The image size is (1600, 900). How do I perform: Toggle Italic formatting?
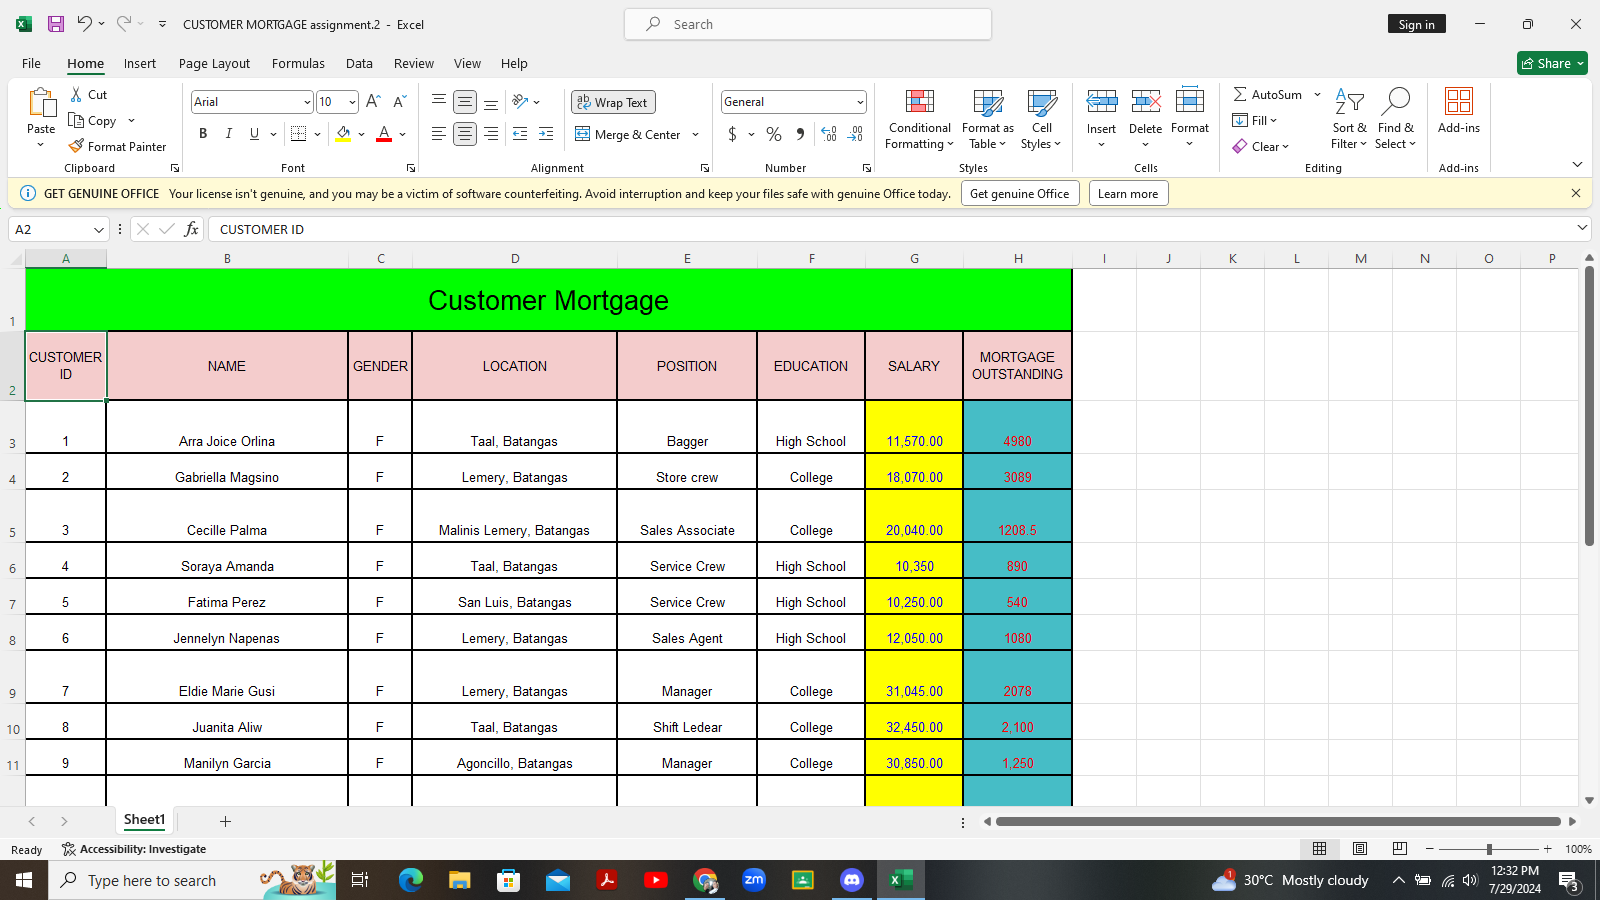[228, 134]
